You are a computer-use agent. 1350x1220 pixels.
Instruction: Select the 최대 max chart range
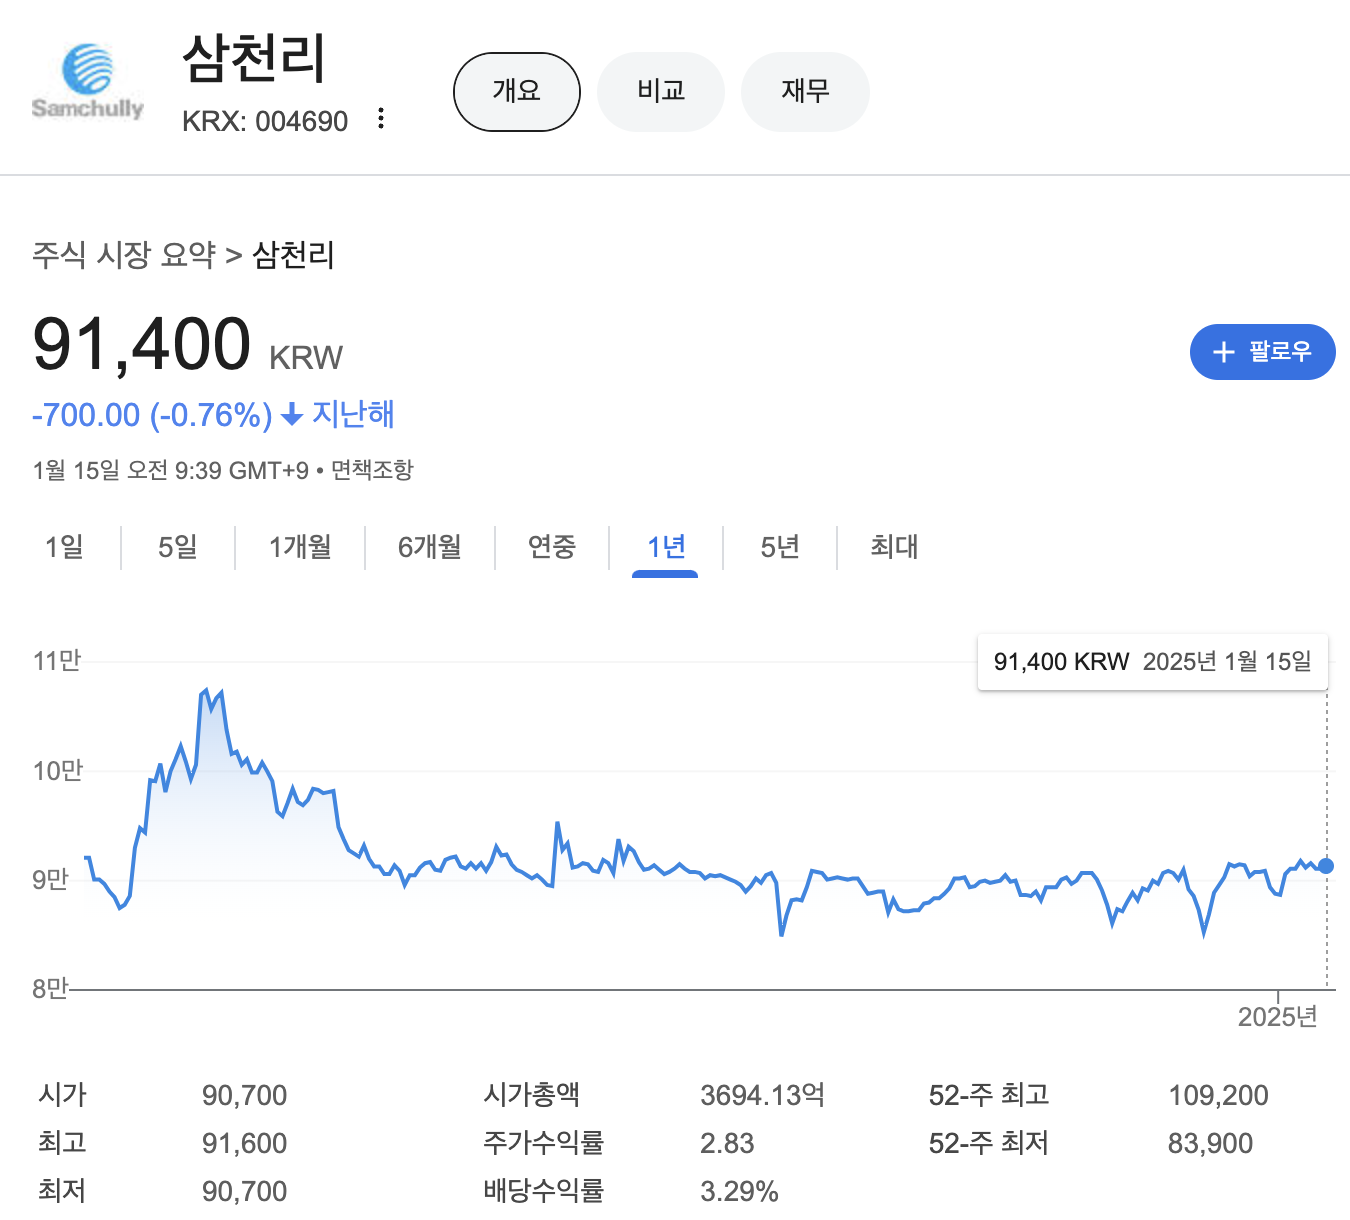(894, 547)
